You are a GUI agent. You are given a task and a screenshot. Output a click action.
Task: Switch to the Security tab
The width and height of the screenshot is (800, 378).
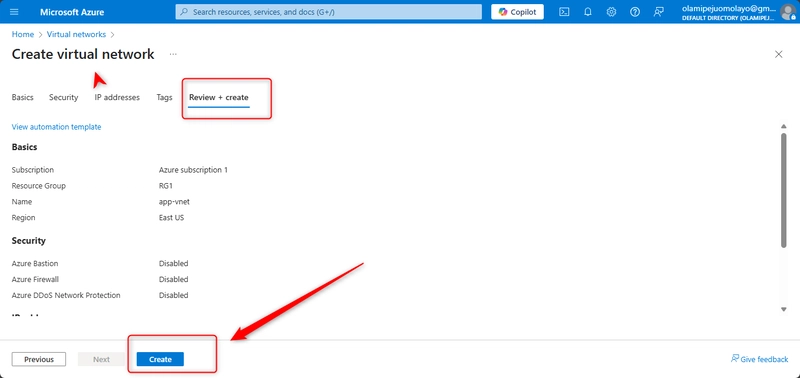pyautogui.click(x=63, y=97)
